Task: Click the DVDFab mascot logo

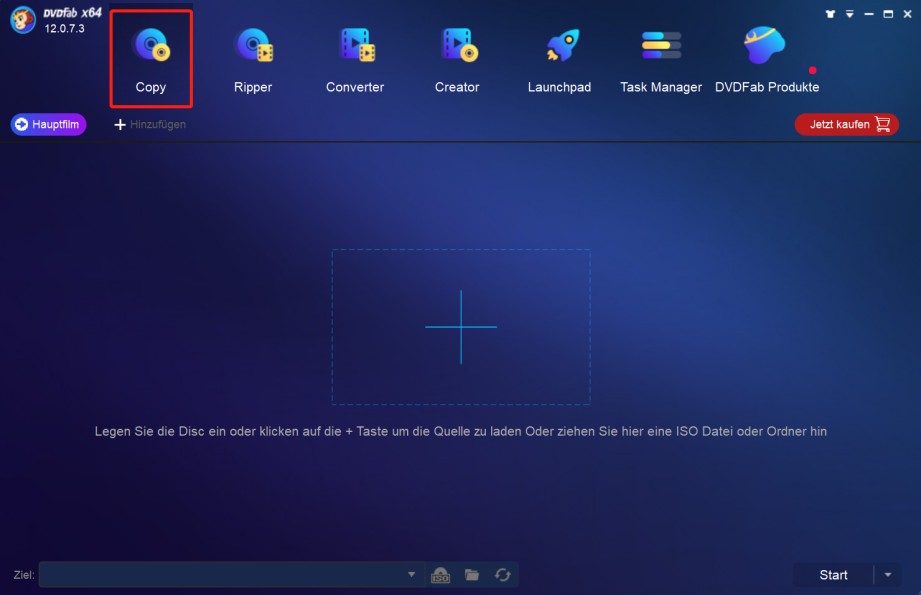Action: [x=23, y=20]
